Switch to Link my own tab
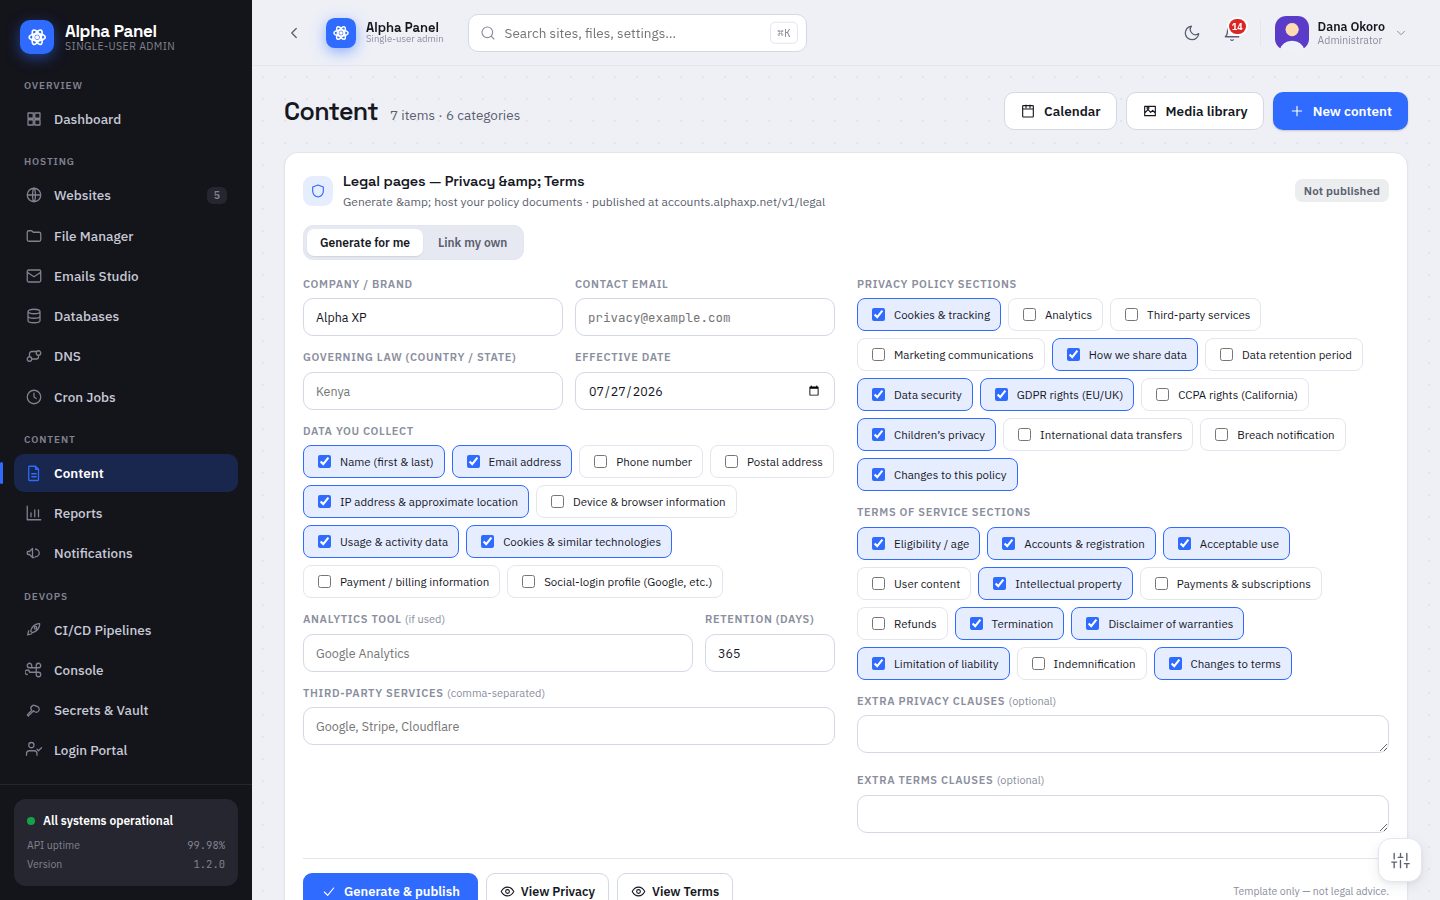The height and width of the screenshot is (900, 1440). [472, 243]
